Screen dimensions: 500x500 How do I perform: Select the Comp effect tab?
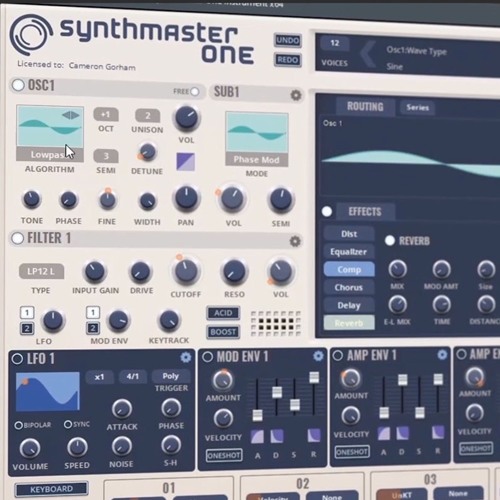(349, 269)
